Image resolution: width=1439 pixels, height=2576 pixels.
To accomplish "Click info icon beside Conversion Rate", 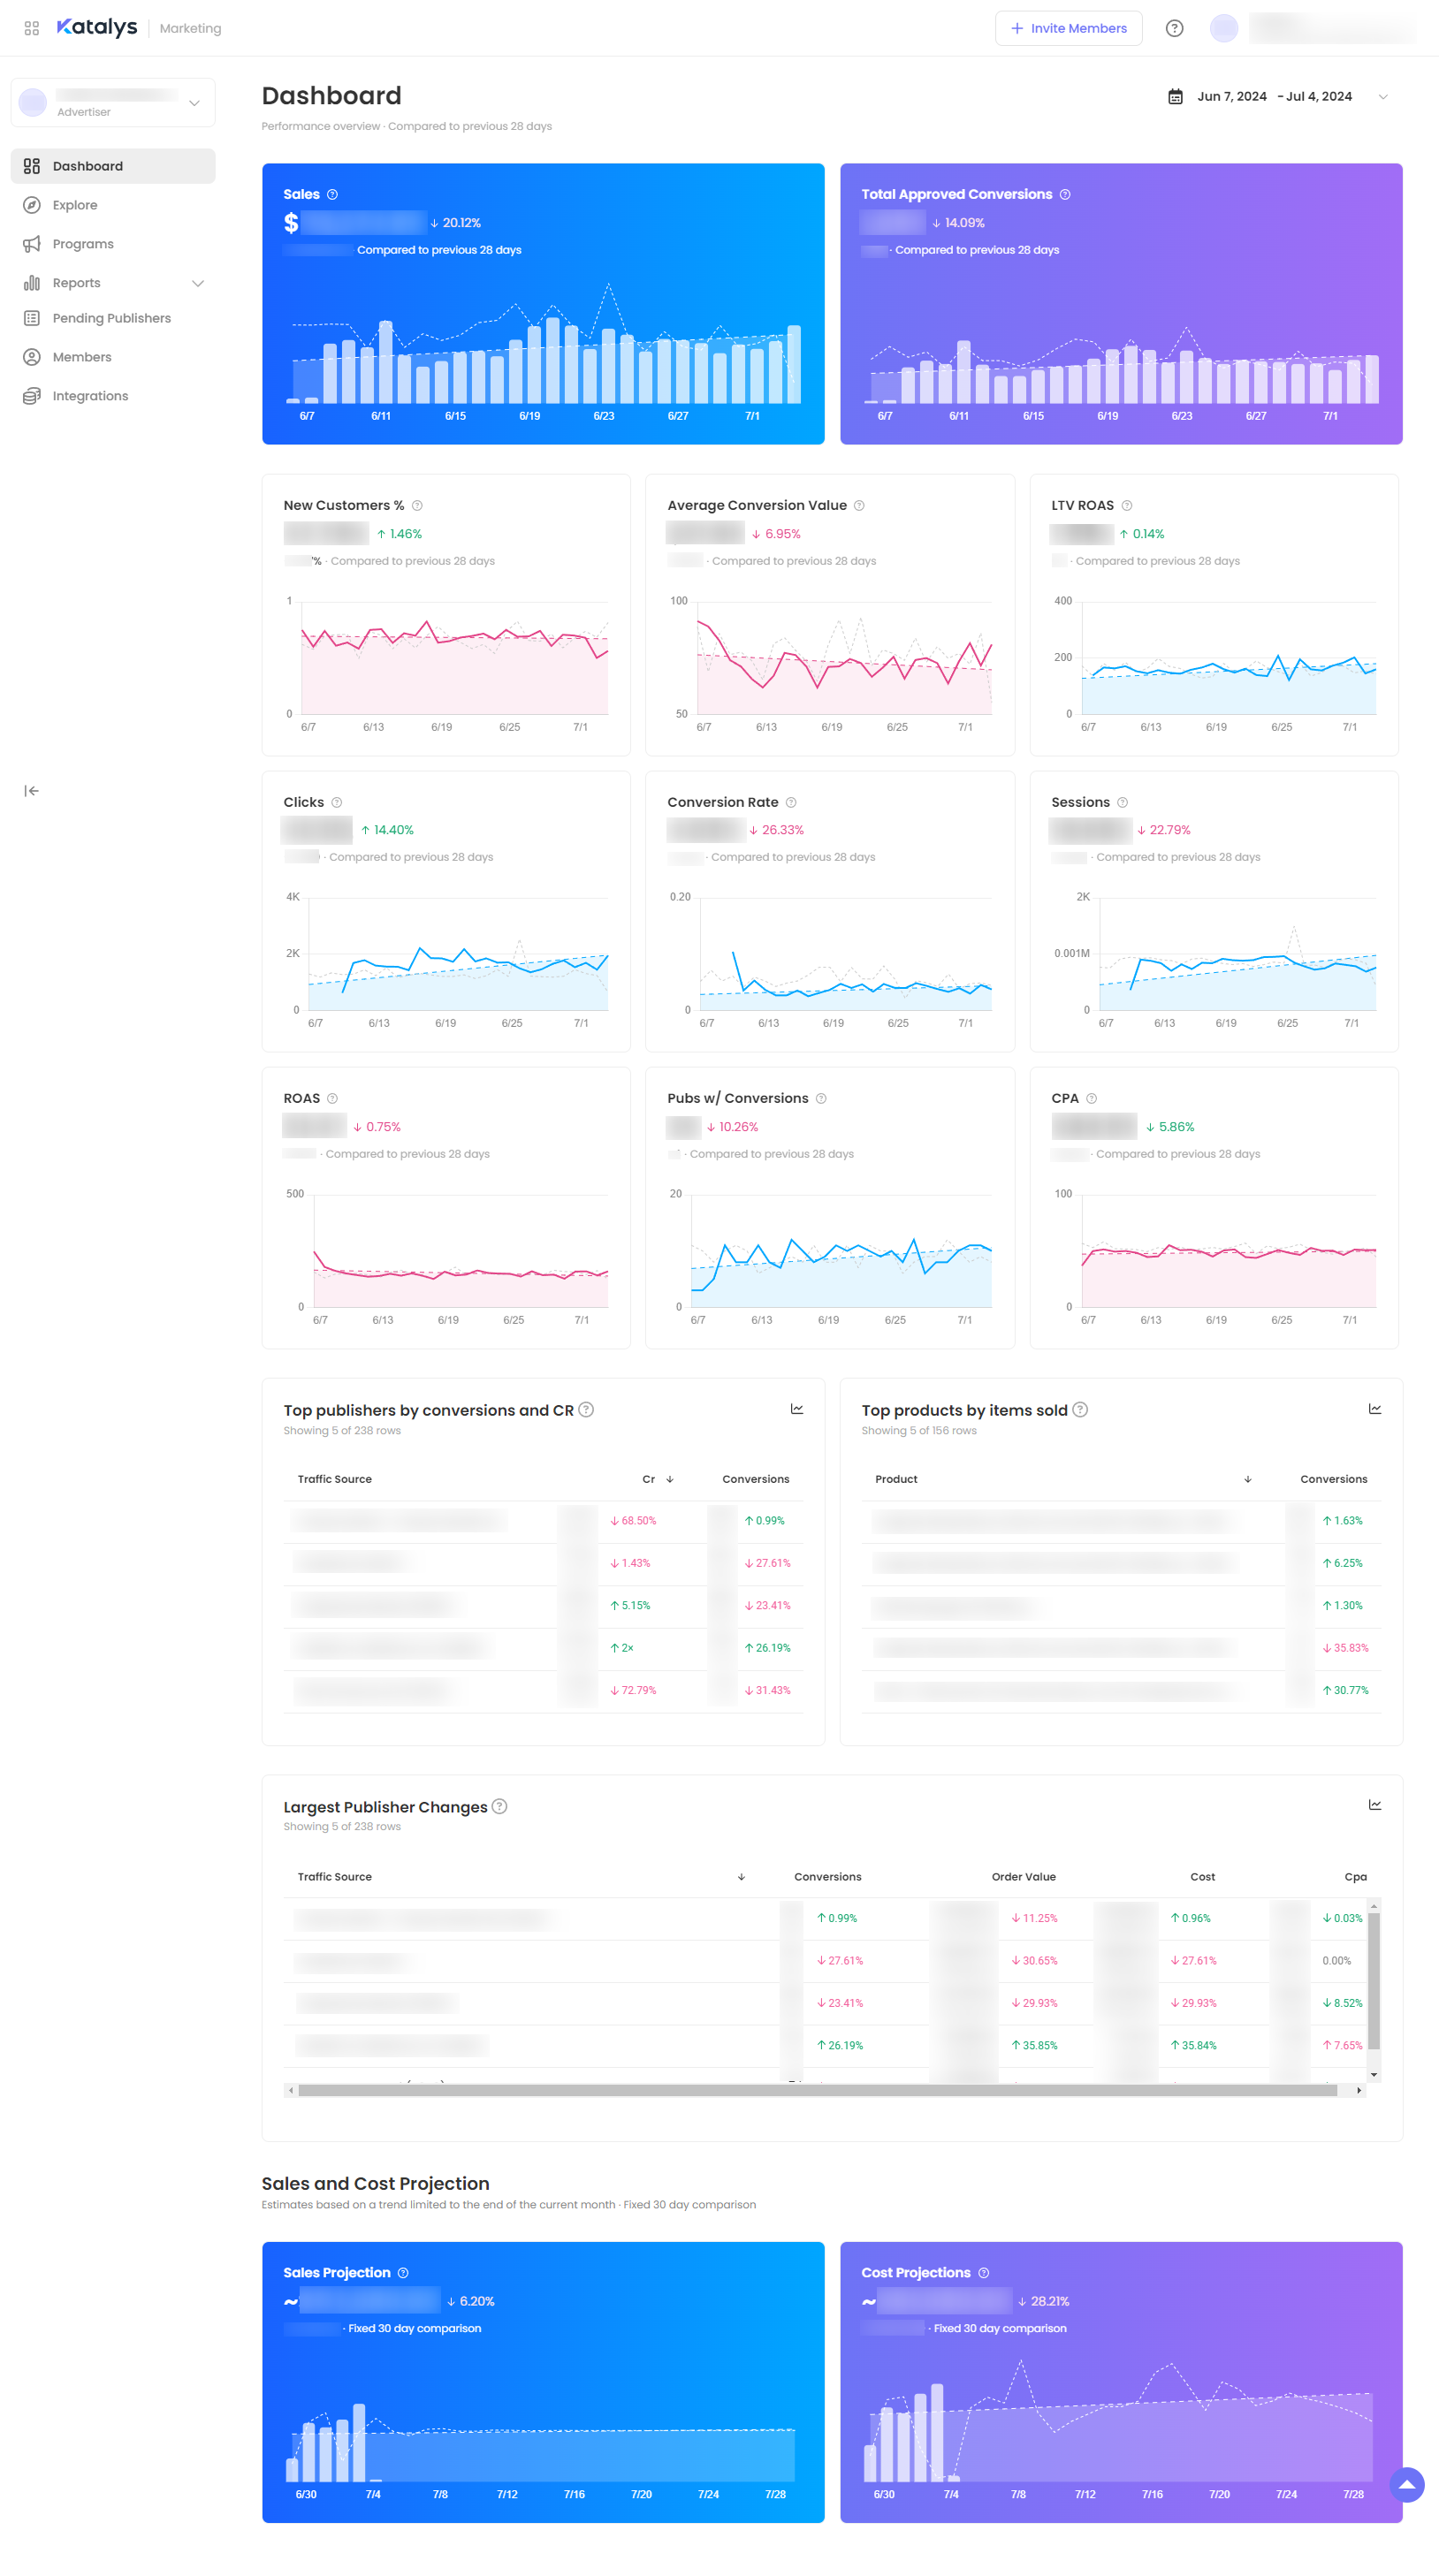I will 790,802.
